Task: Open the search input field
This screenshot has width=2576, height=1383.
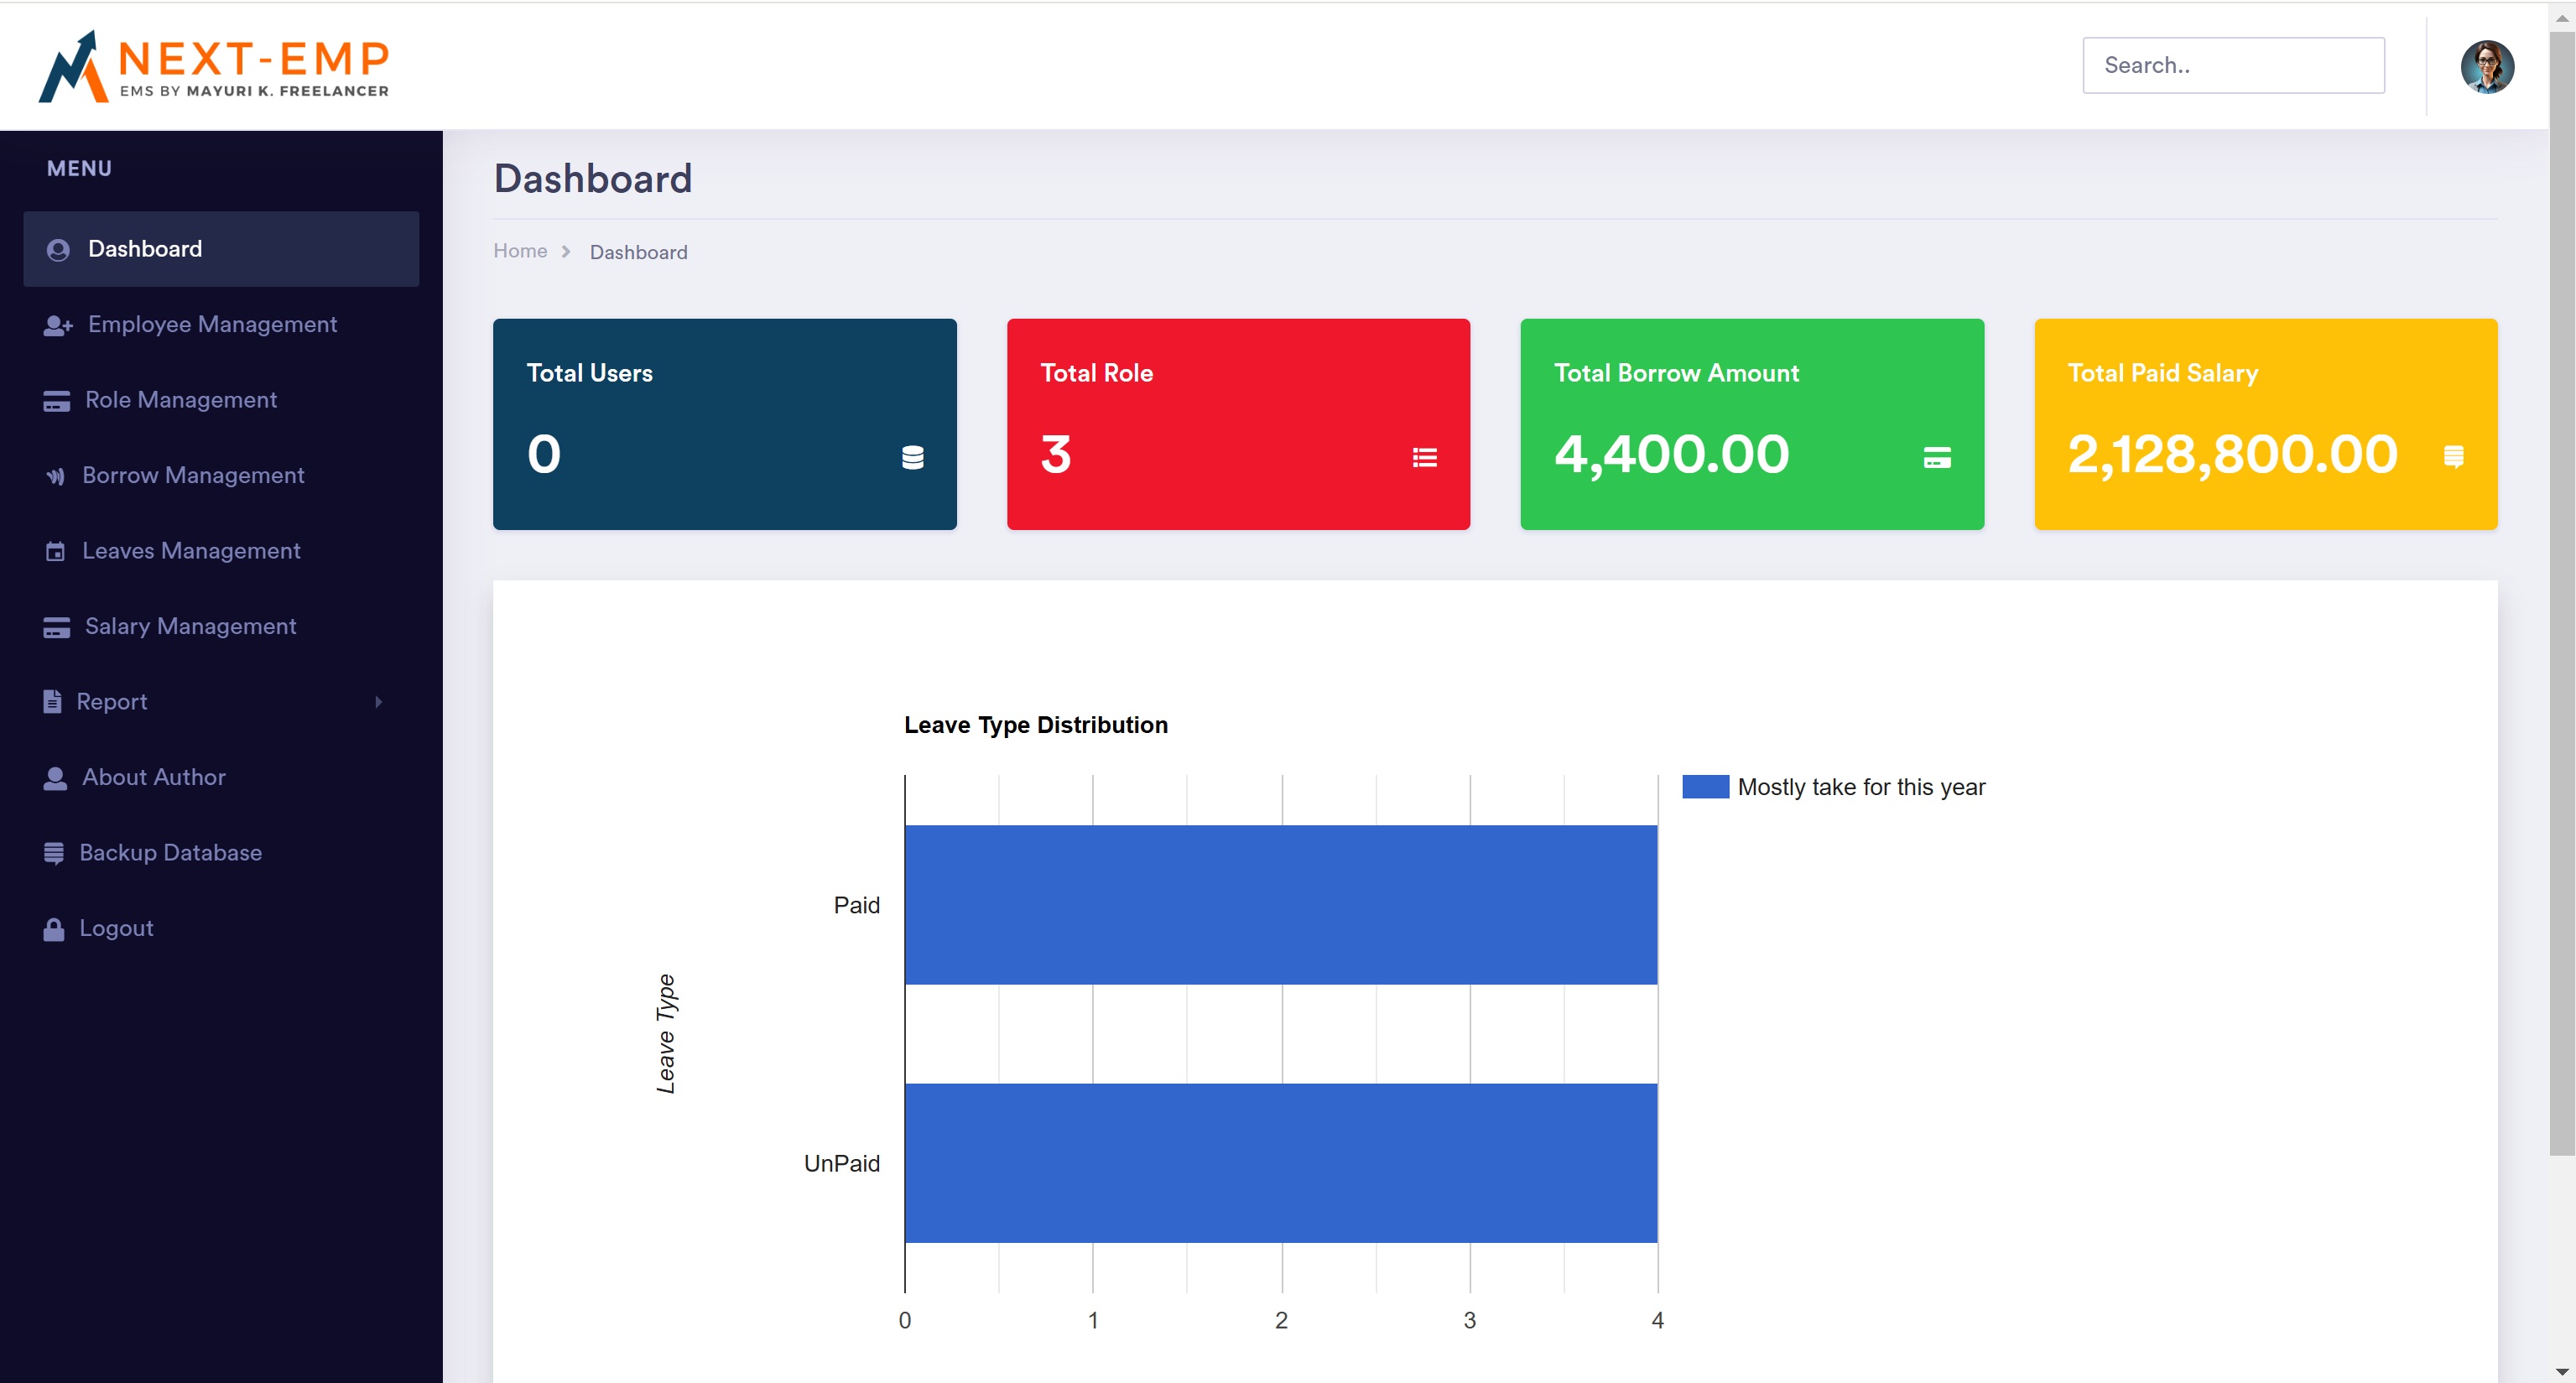Action: [x=2232, y=65]
